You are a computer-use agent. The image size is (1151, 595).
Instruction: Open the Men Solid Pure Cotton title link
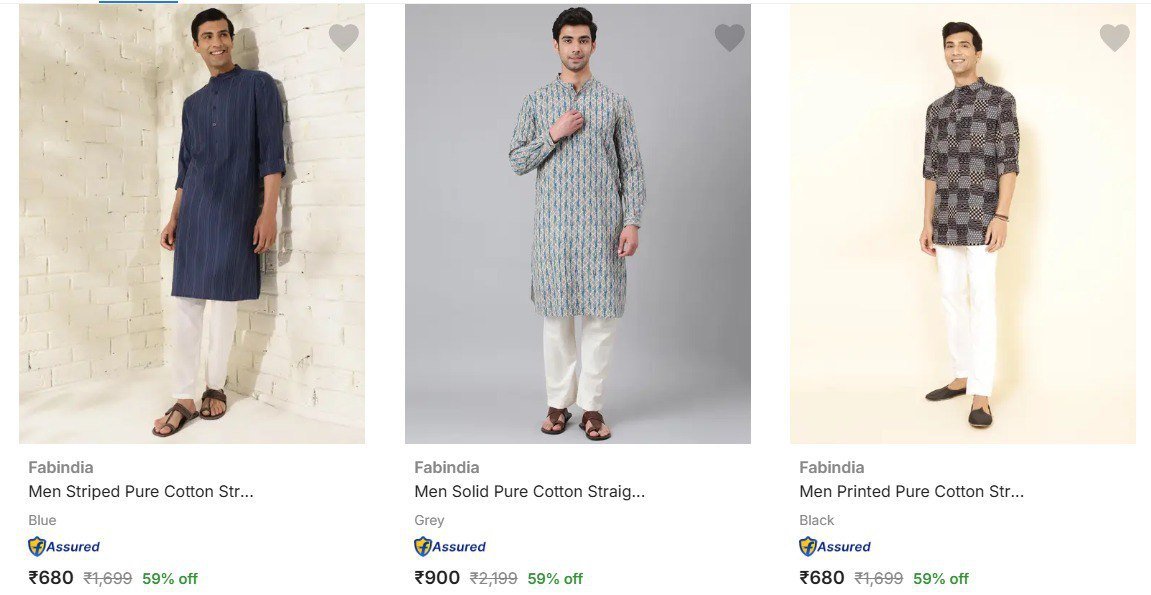529,491
